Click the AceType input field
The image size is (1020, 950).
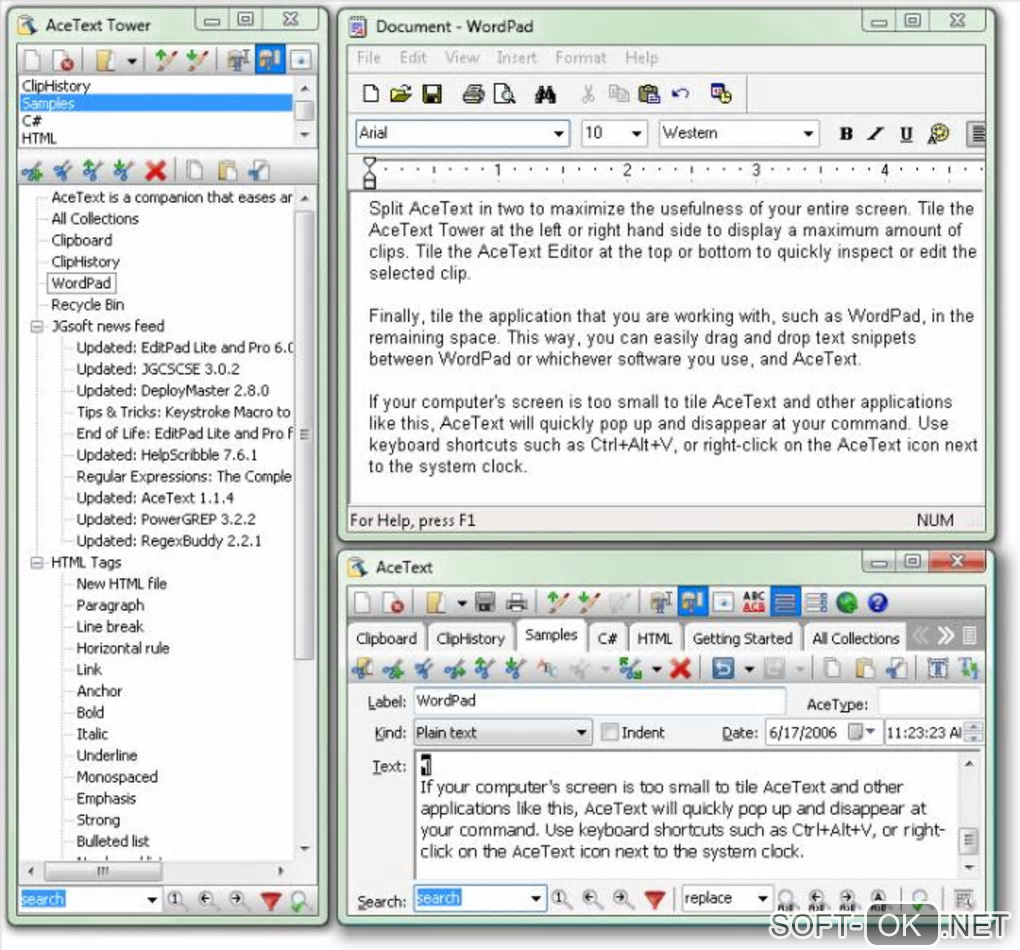click(x=929, y=703)
